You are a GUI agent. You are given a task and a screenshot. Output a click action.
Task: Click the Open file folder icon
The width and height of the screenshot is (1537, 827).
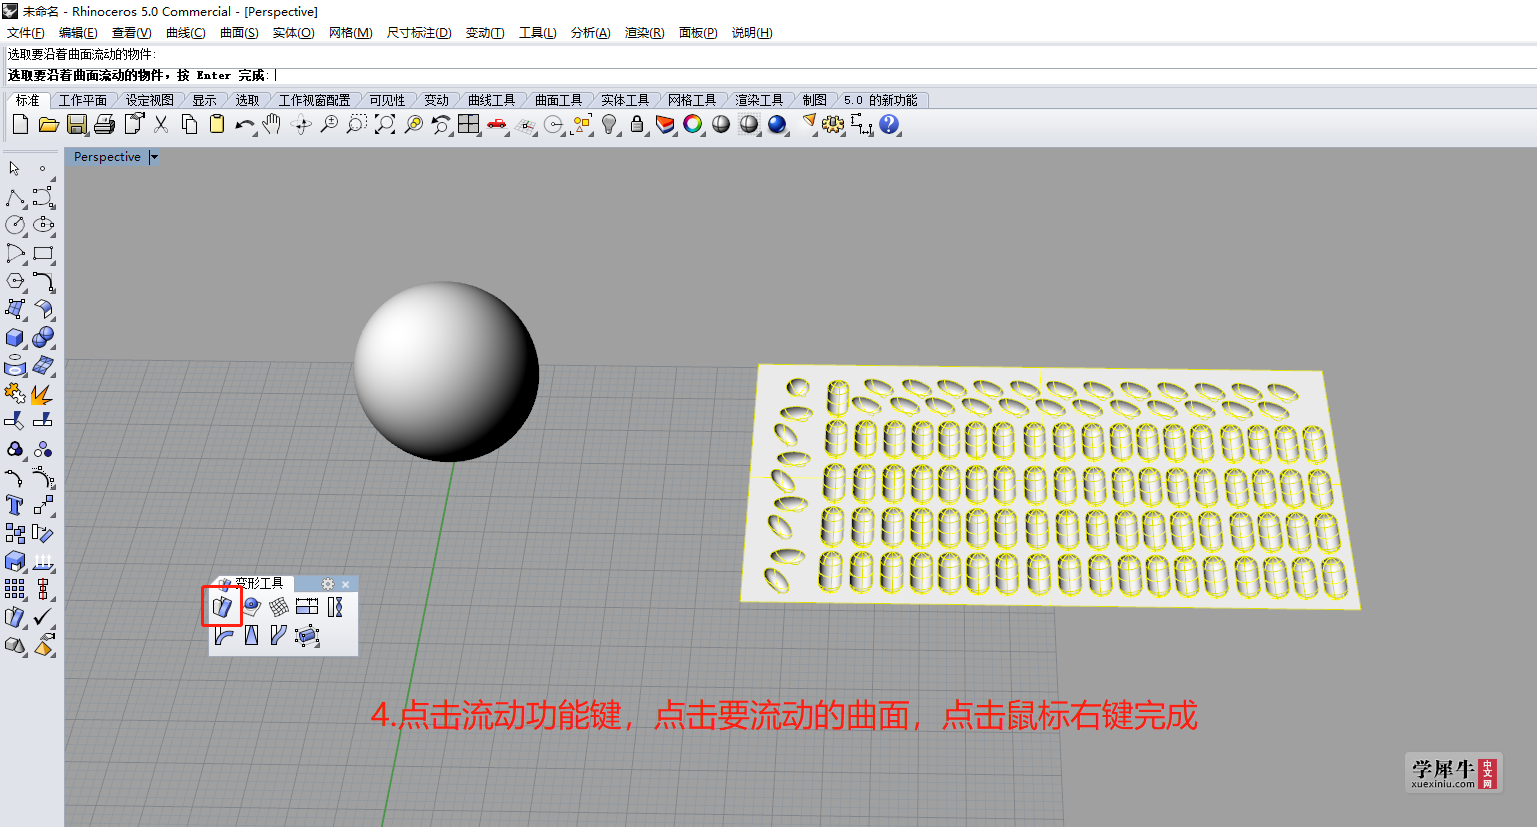48,124
